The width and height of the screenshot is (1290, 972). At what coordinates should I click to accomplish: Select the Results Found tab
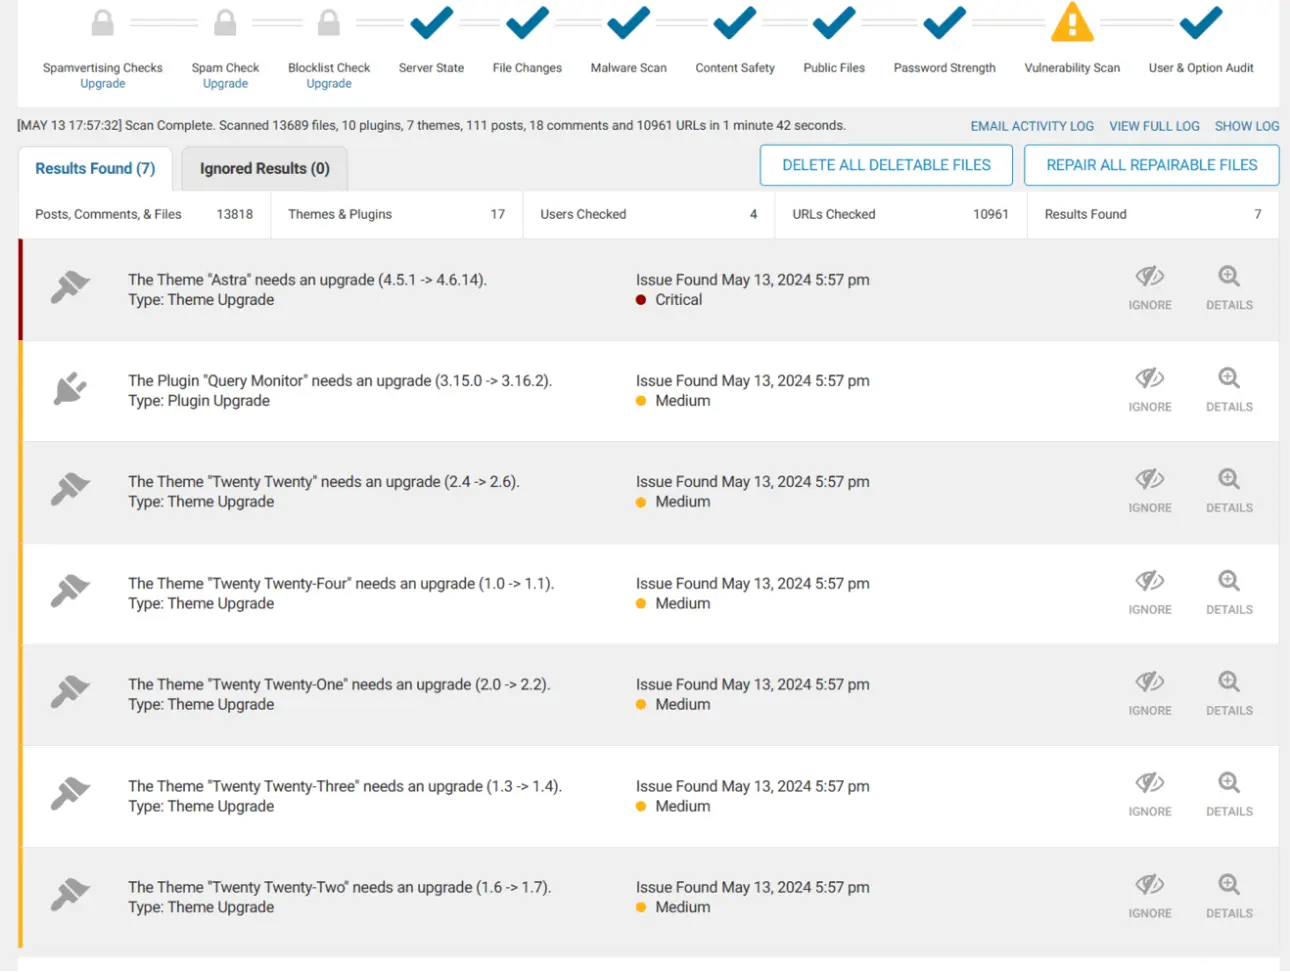[x=95, y=168]
